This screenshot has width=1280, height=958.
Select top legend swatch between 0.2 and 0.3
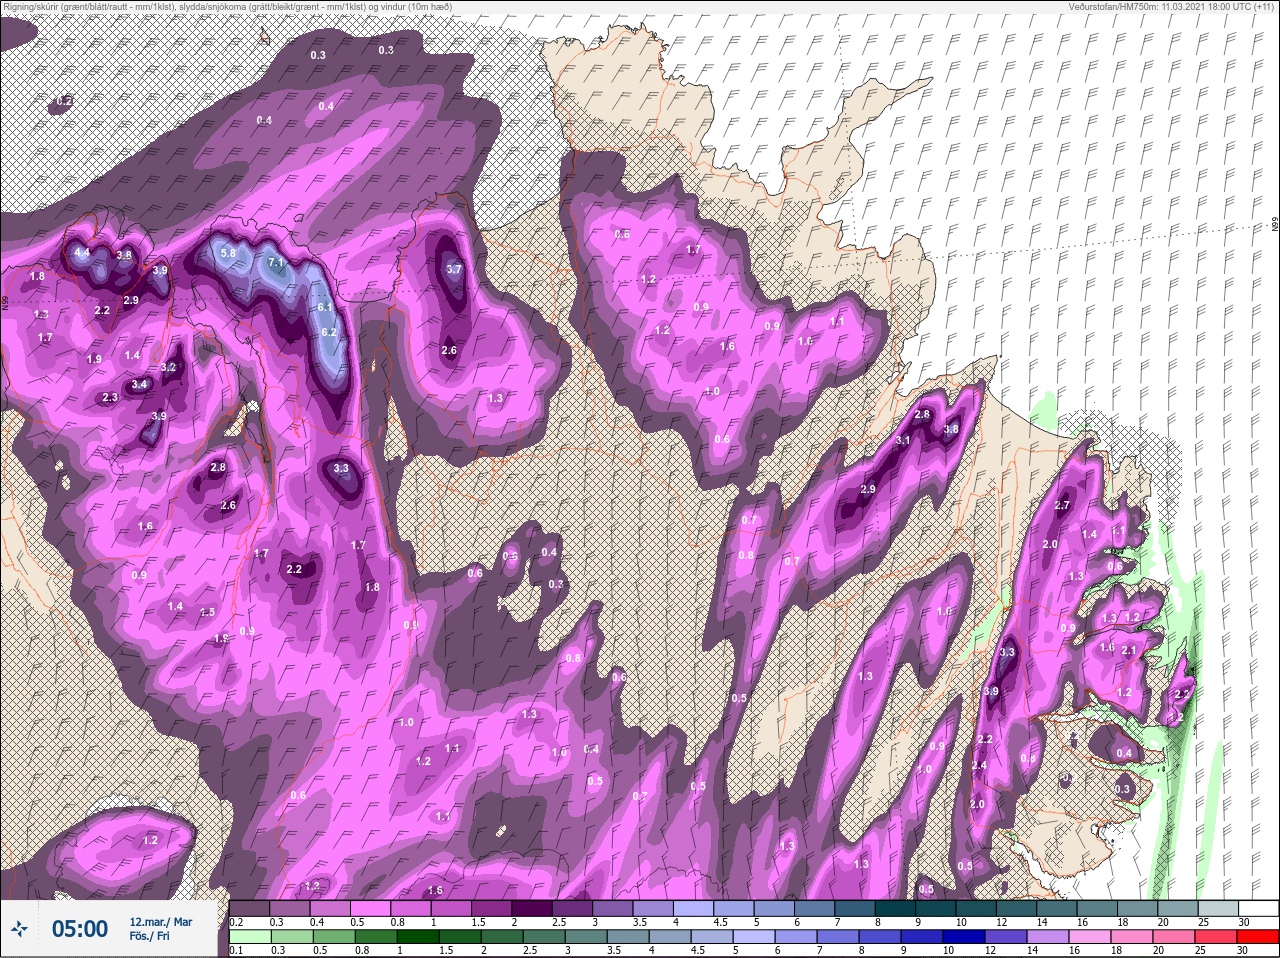pos(250,908)
